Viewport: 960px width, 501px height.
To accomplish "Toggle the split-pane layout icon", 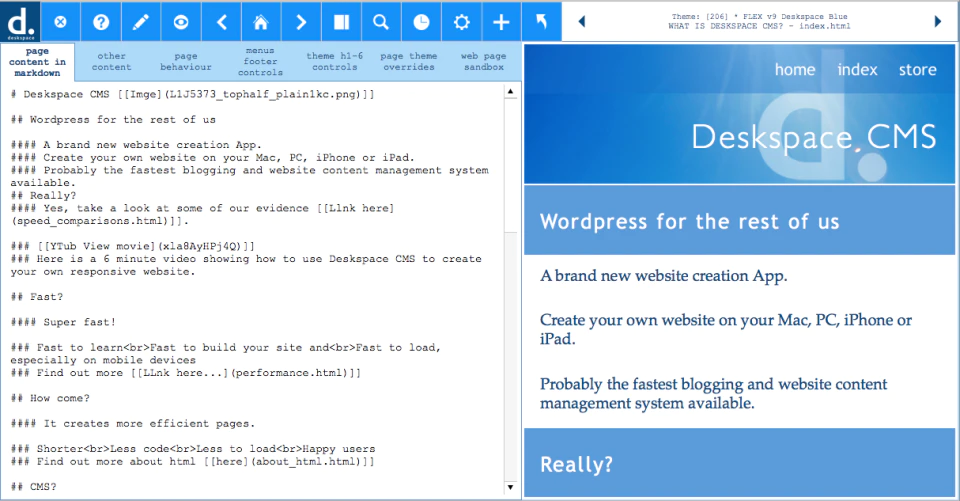I will pyautogui.click(x=341, y=22).
